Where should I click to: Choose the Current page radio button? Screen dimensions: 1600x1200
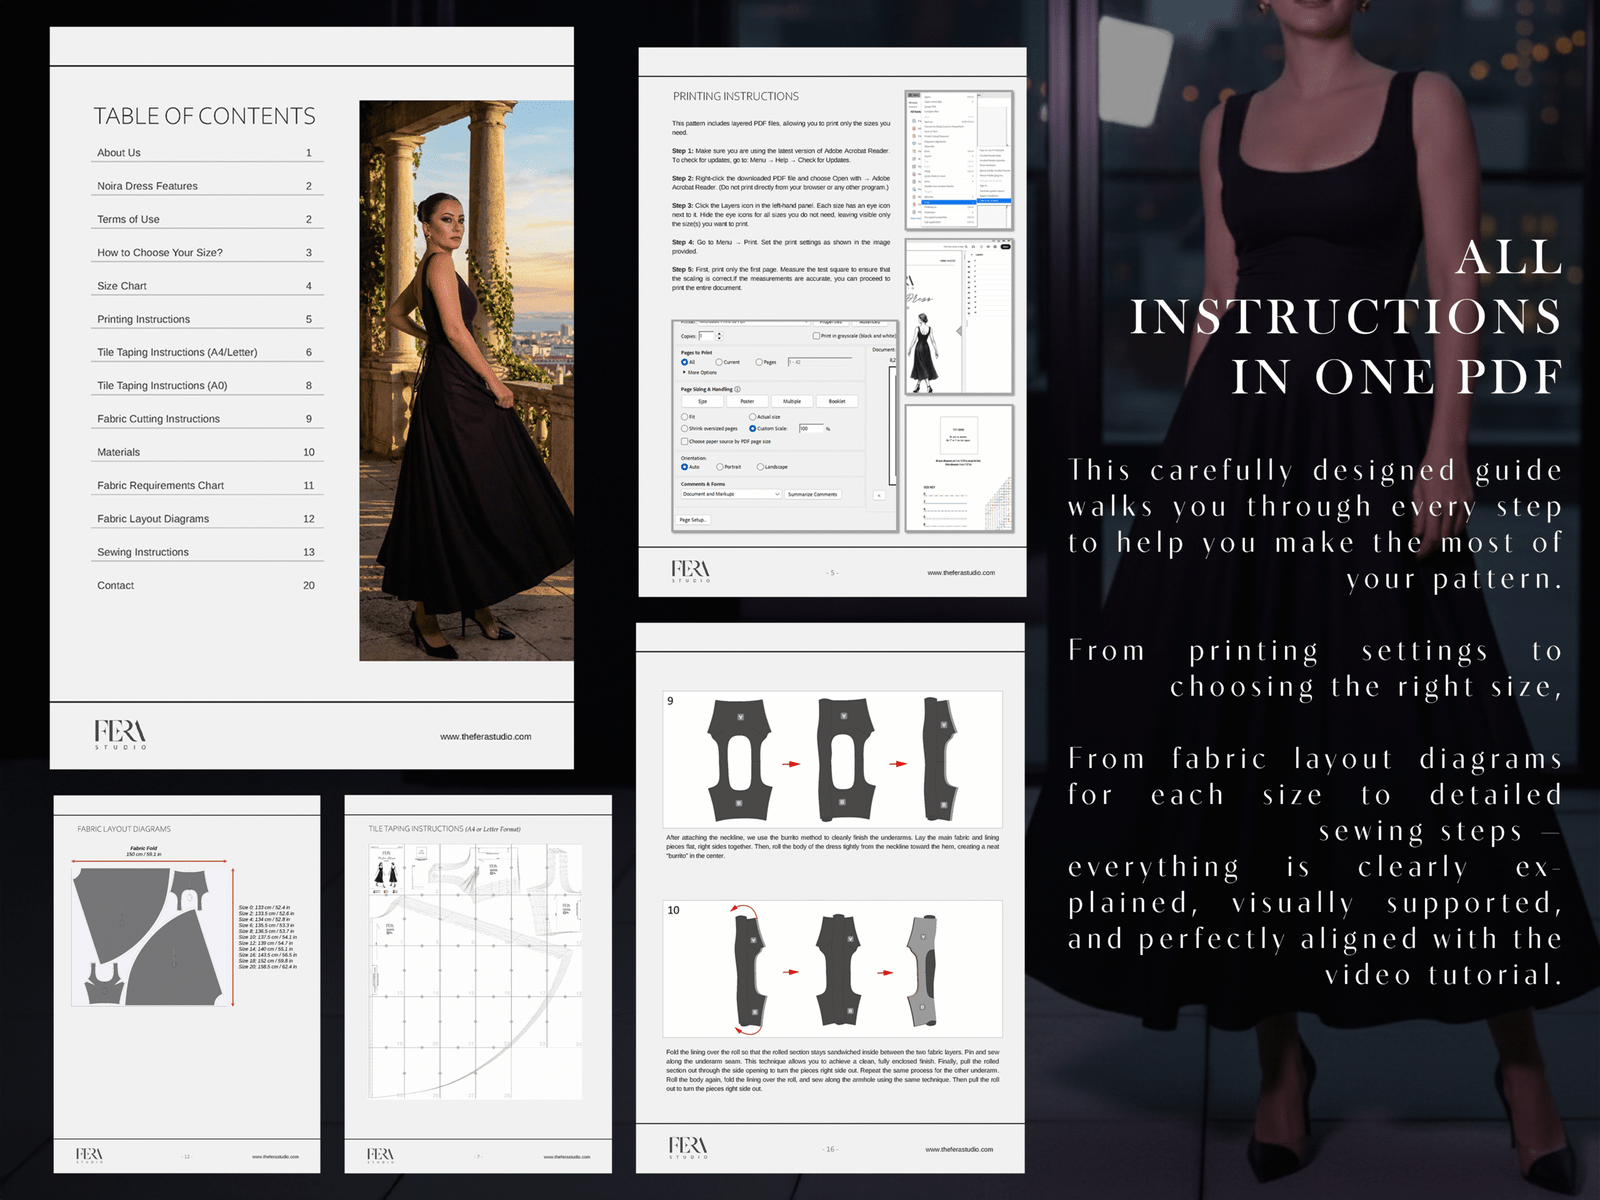click(x=719, y=362)
